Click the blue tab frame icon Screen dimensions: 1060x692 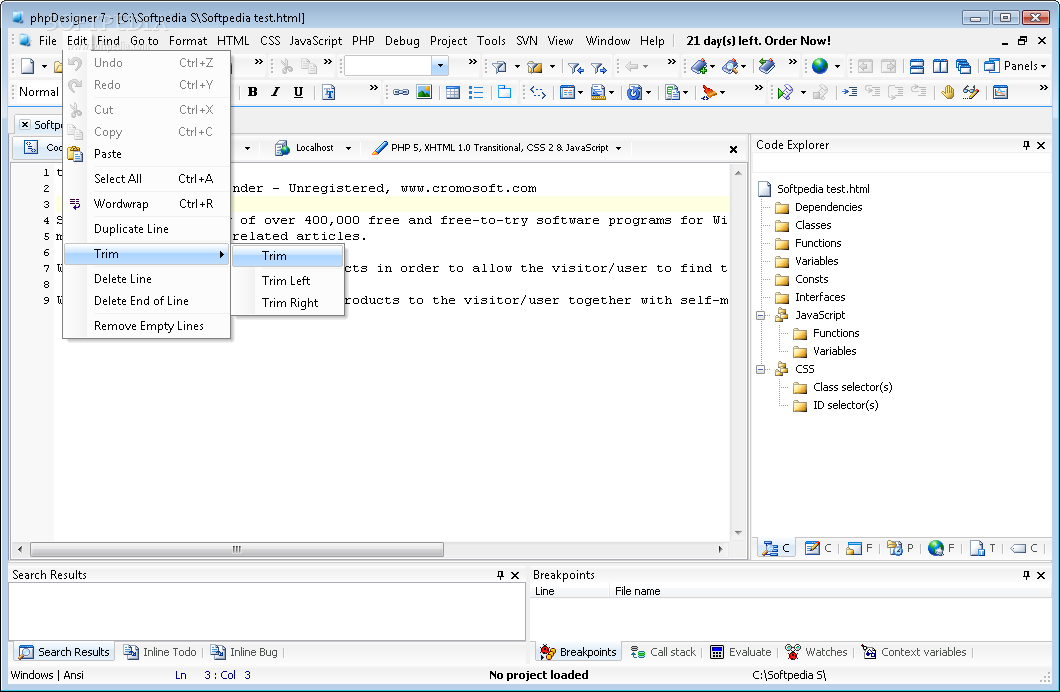tap(504, 92)
